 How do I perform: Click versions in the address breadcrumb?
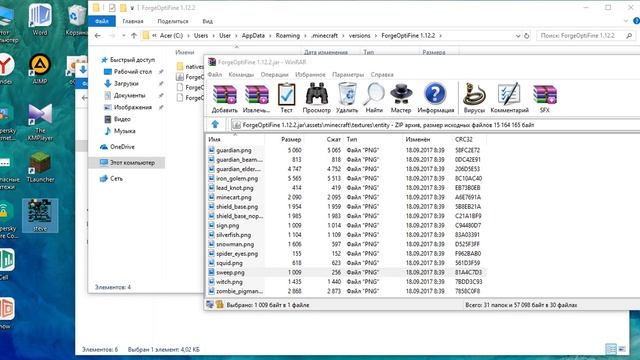(x=360, y=36)
